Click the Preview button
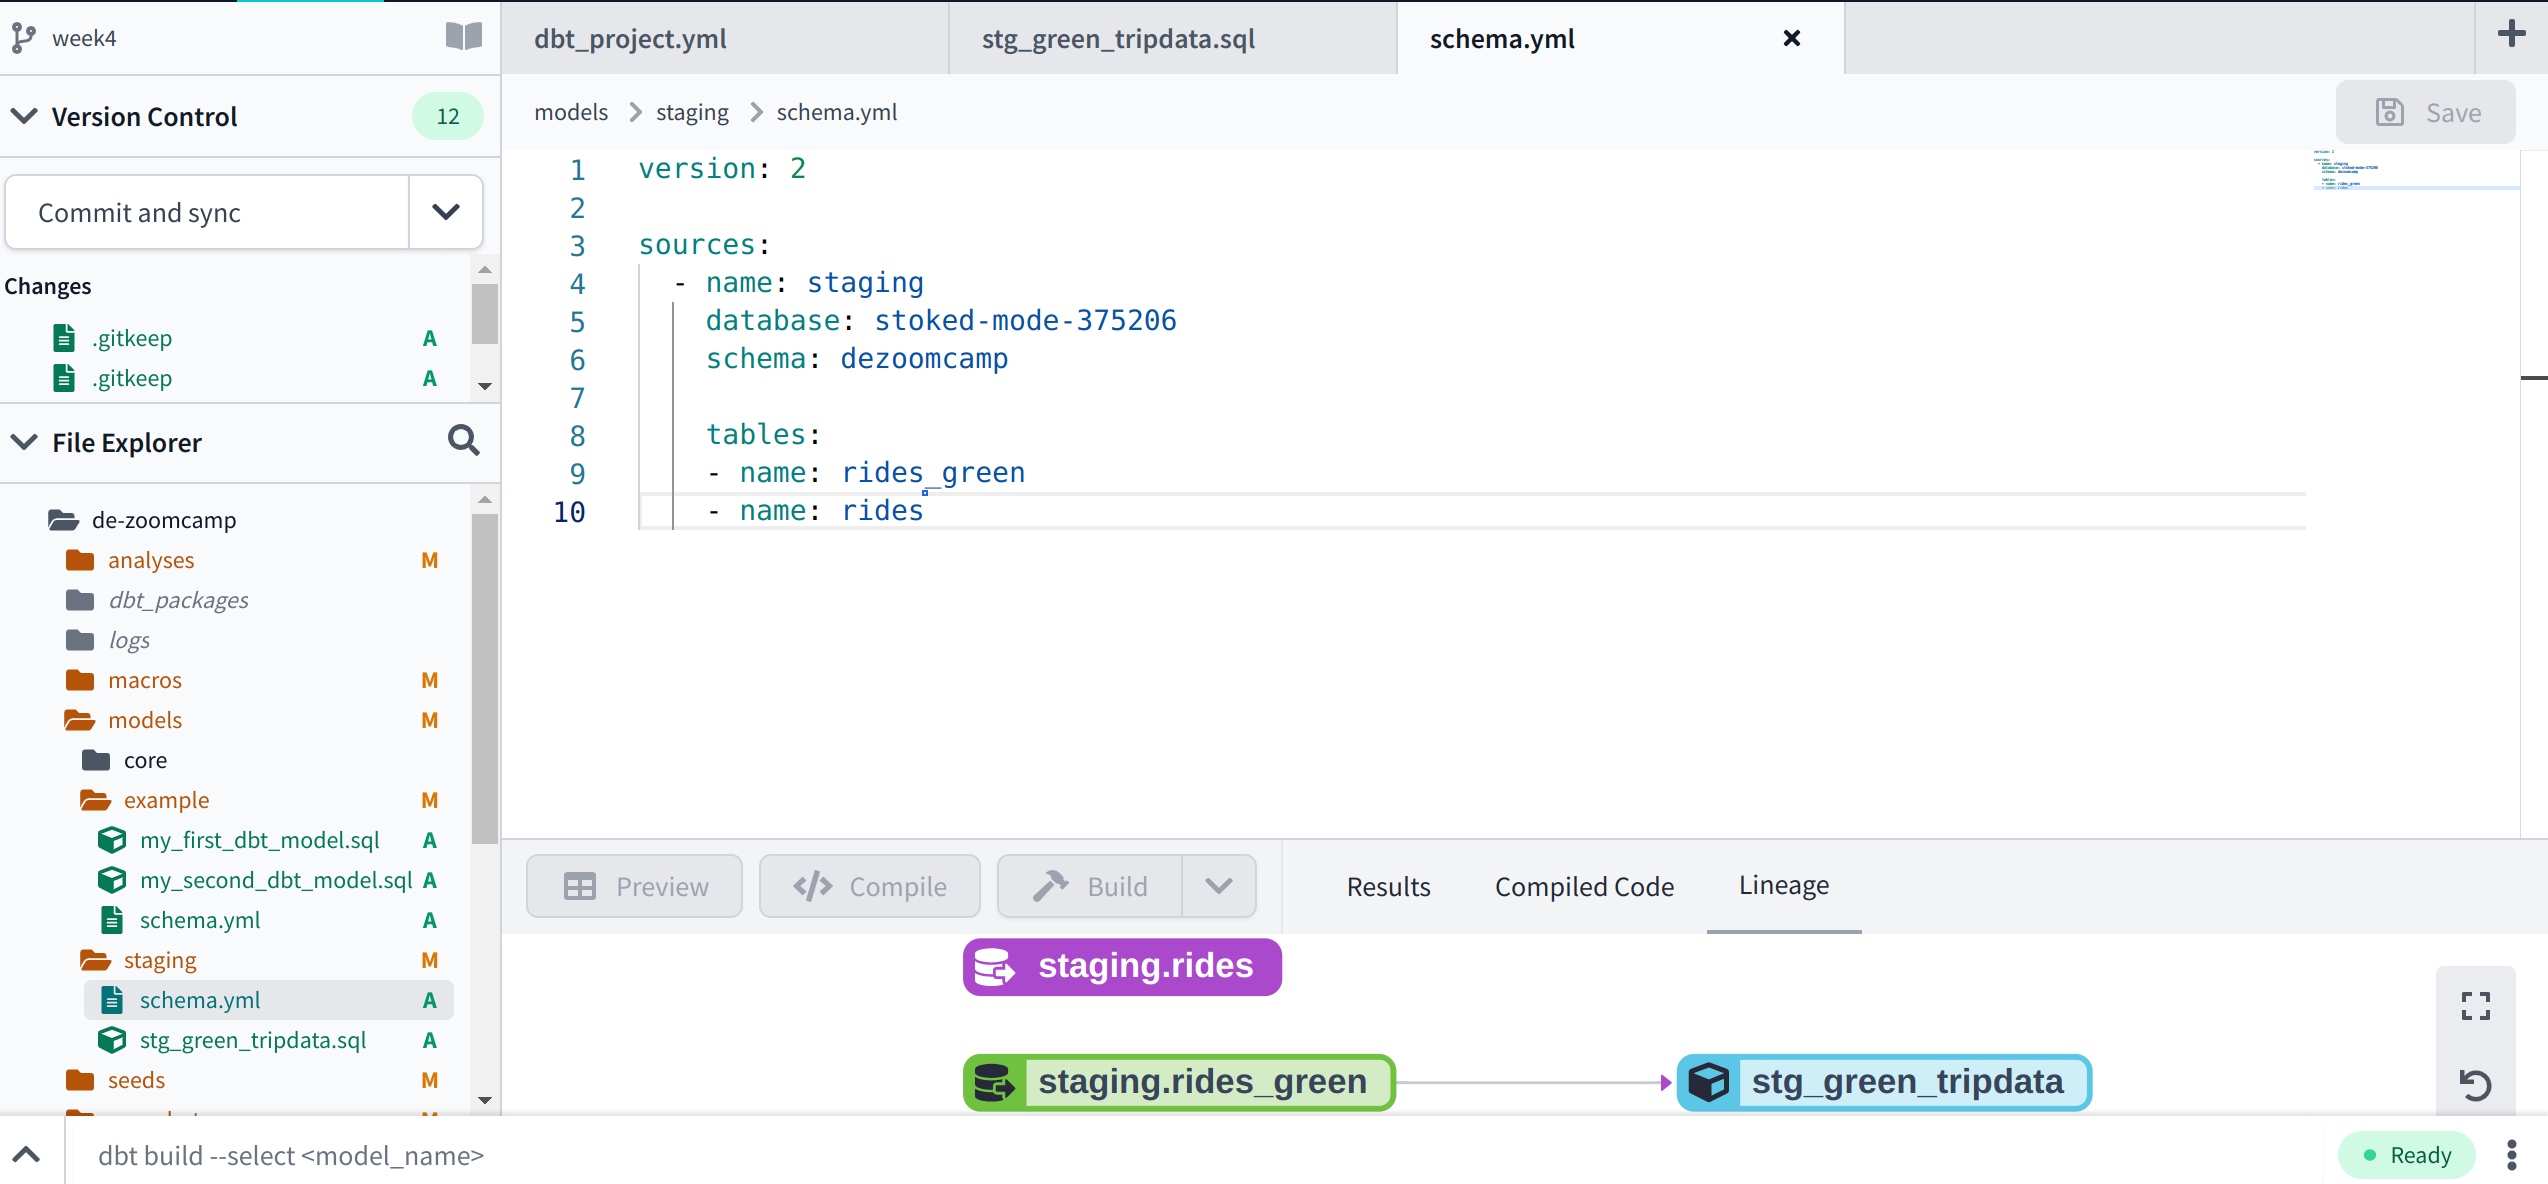Image resolution: width=2548 pixels, height=1184 pixels. (x=634, y=886)
